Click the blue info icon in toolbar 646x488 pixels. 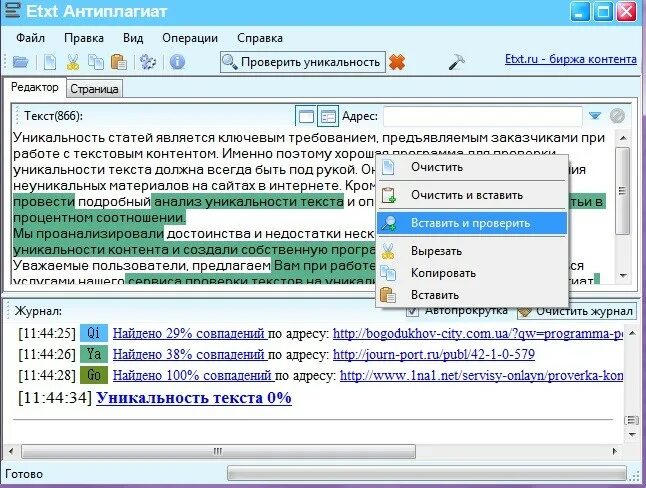tap(177, 62)
